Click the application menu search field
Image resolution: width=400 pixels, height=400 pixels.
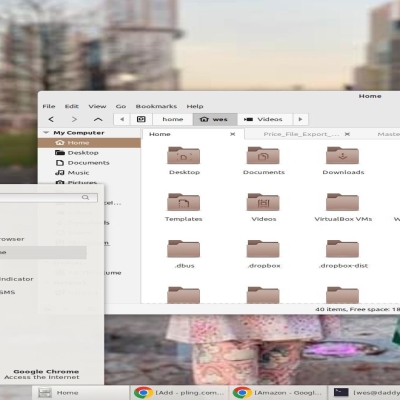[49, 198]
